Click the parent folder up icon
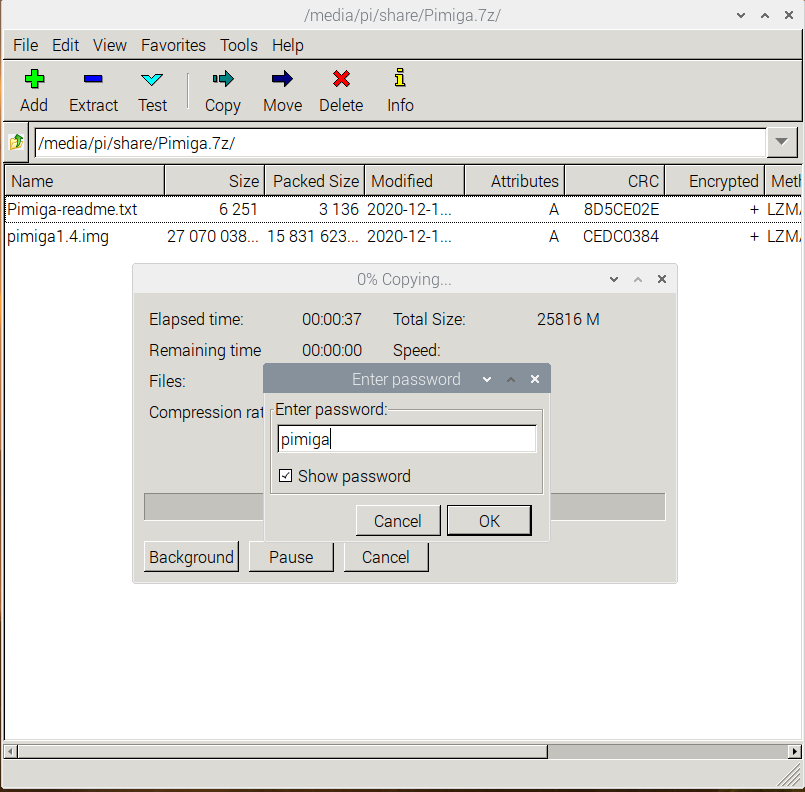This screenshot has height=792, width=805. 16,142
